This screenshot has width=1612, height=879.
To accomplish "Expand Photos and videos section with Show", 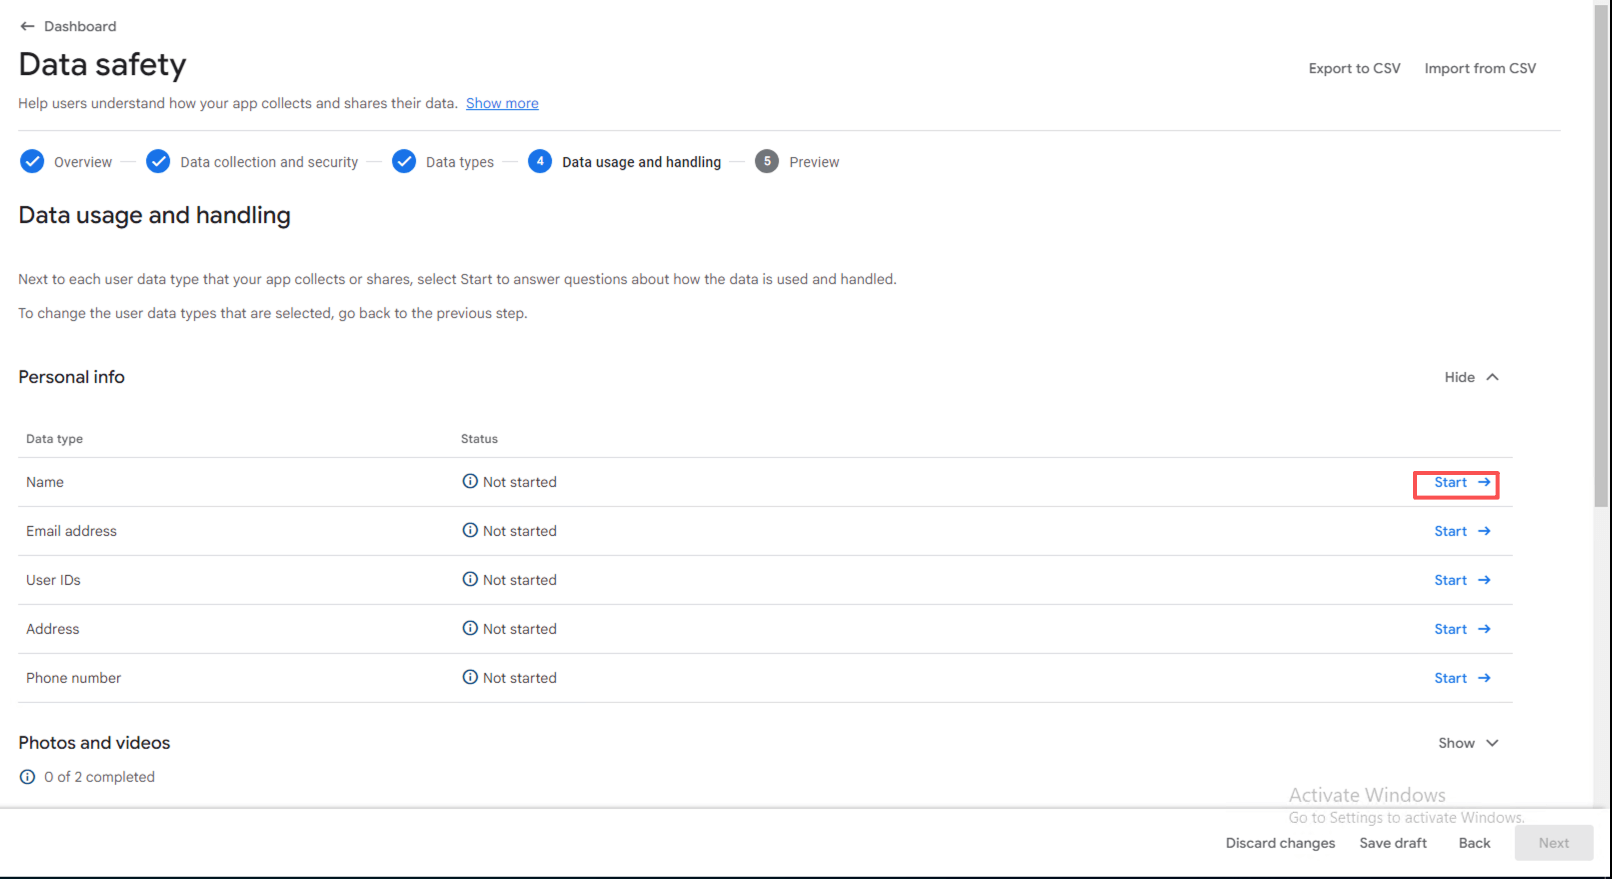I will click(1468, 743).
